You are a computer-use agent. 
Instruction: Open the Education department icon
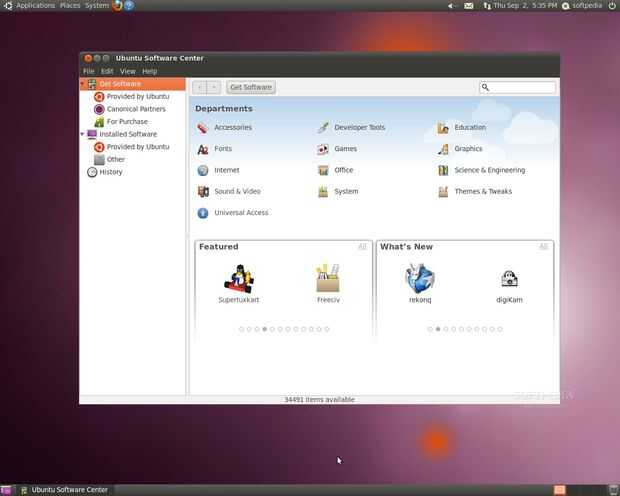(443, 128)
